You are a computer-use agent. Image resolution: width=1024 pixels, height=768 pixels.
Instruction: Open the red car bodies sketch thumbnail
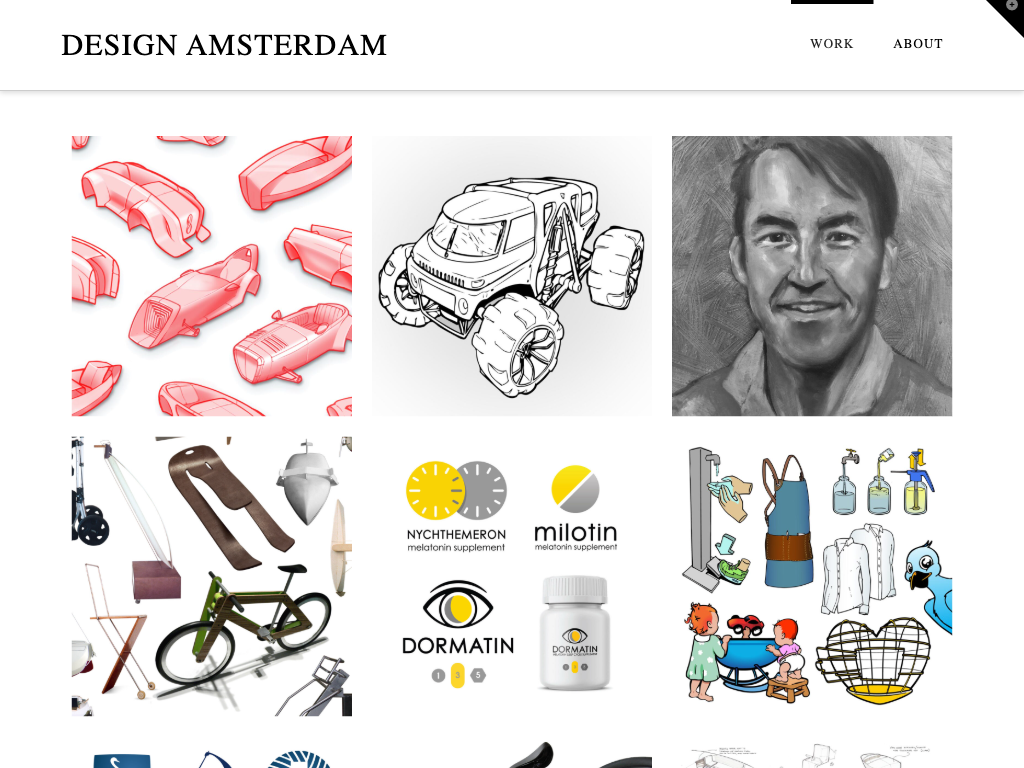[212, 276]
